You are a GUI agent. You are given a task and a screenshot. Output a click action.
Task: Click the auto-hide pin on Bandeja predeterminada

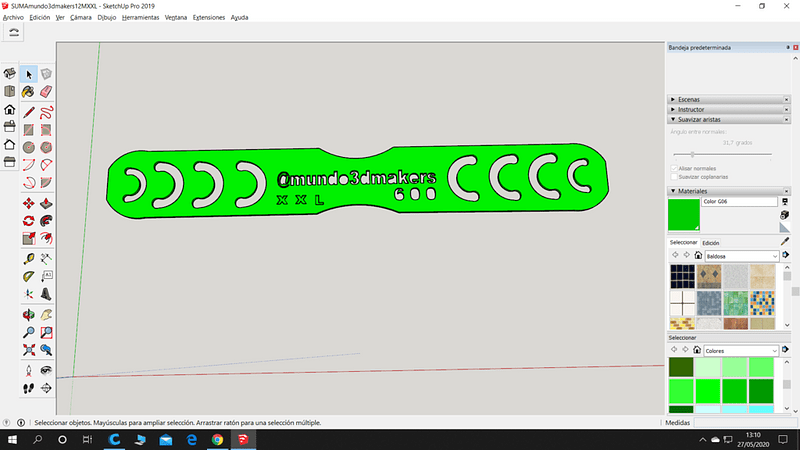click(x=788, y=47)
